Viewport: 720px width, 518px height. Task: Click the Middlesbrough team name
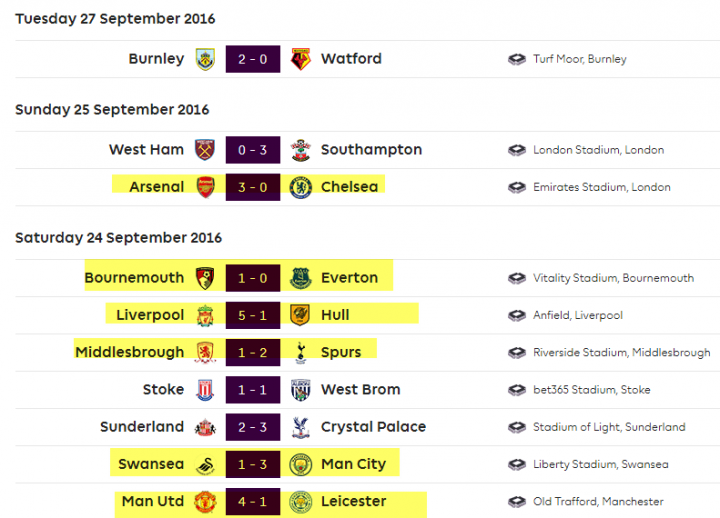click(x=129, y=352)
